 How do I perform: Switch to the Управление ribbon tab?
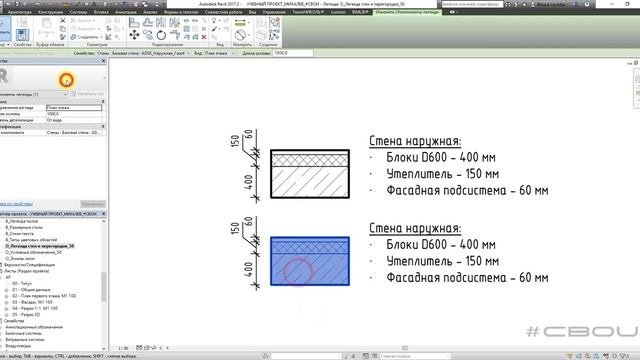pos(274,12)
